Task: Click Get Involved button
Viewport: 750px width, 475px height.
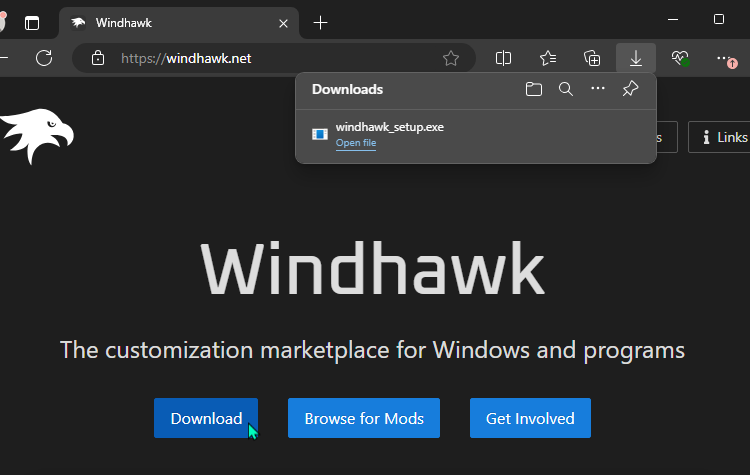Action: coord(530,418)
